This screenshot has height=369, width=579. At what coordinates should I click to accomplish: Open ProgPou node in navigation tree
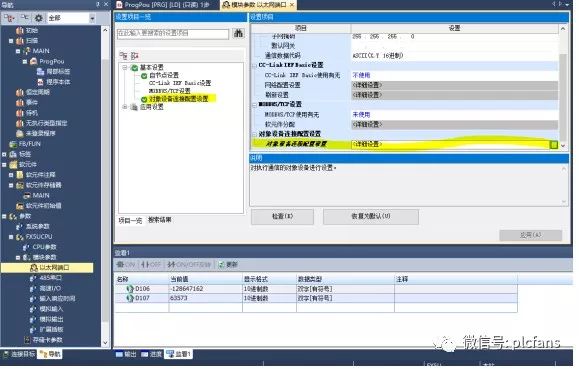point(52,61)
